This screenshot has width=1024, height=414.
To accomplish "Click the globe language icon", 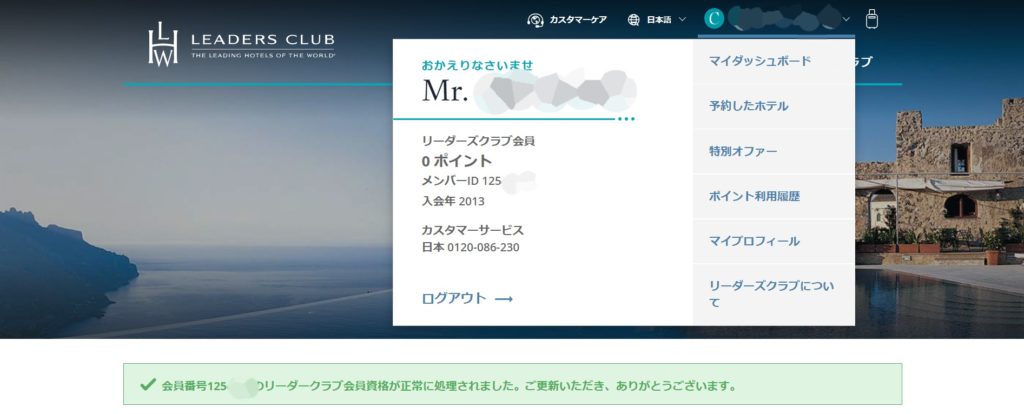I will click(x=634, y=19).
